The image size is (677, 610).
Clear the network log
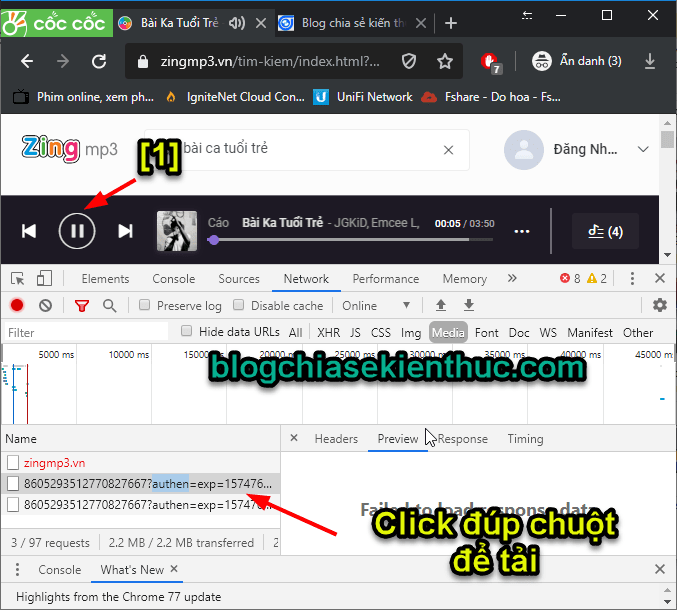tap(45, 306)
